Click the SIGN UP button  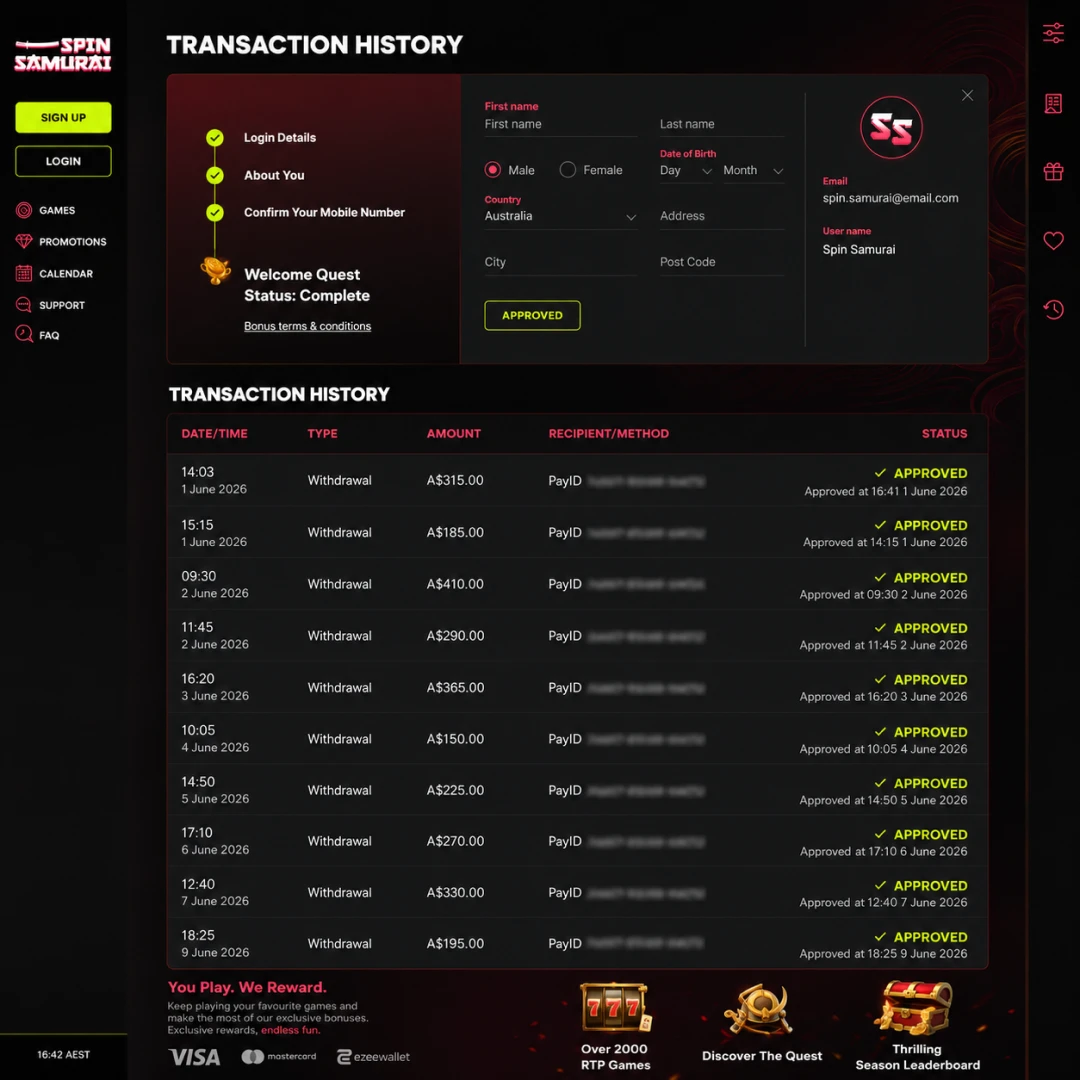[63, 117]
